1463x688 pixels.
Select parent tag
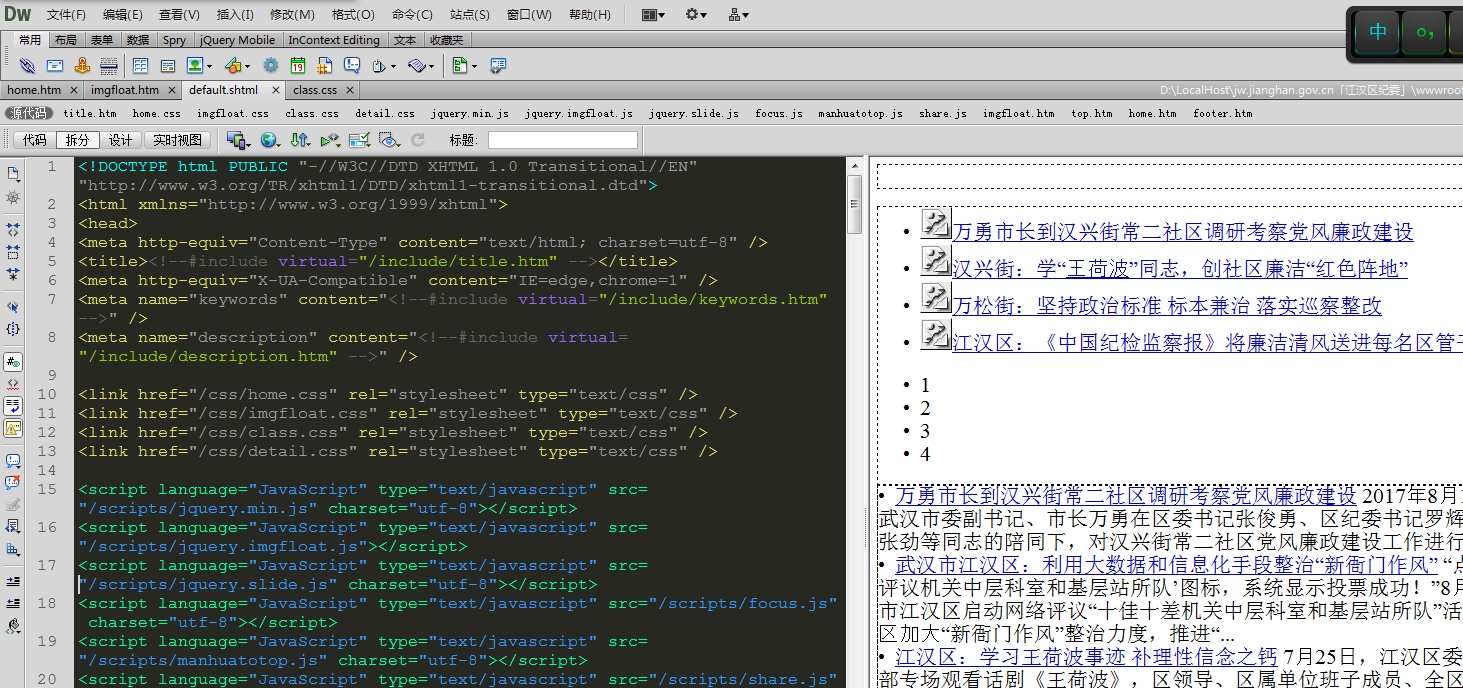click(13, 307)
